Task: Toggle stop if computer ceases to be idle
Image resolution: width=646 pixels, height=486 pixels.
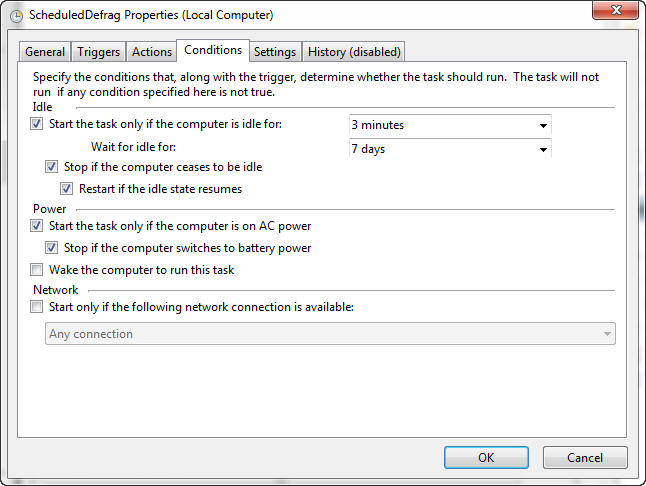Action: pyautogui.click(x=53, y=167)
